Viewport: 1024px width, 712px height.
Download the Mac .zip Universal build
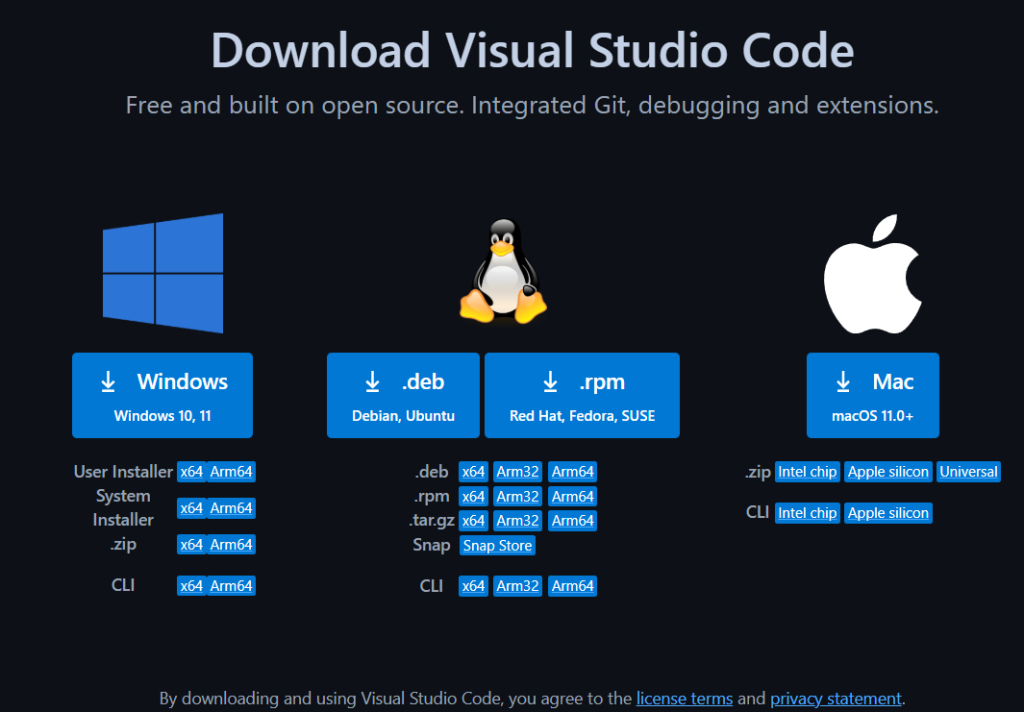pyautogui.click(x=969, y=472)
